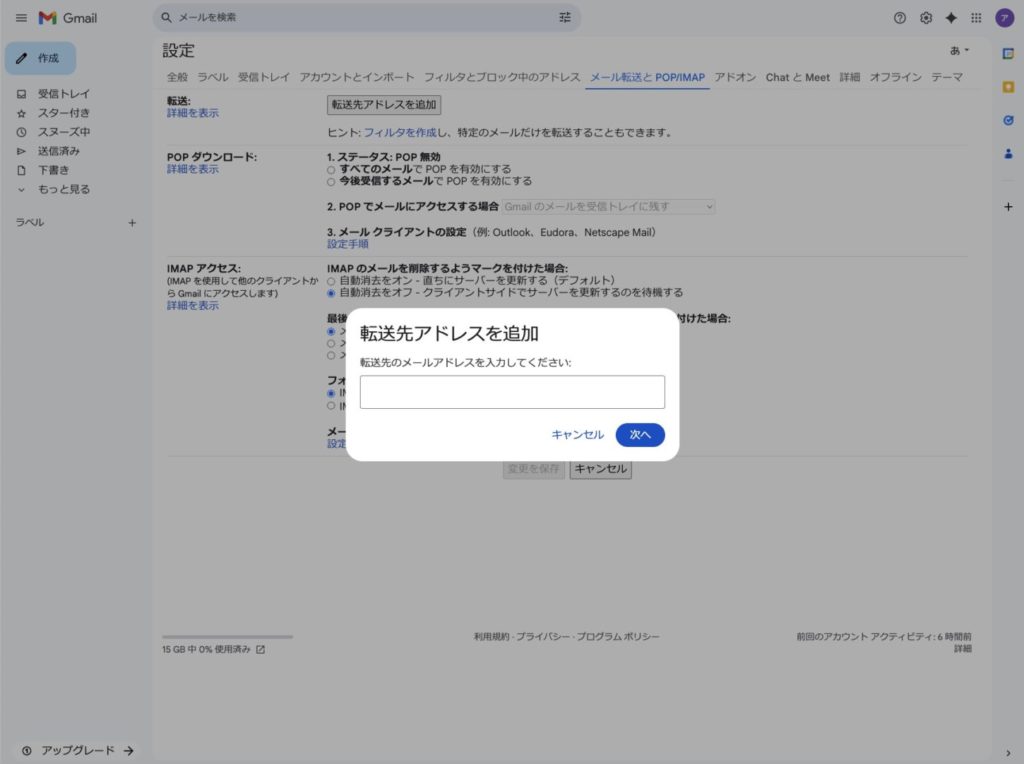Switch to the アカウントとインポート tab
Screen dimensions: 1024x764
356,77
